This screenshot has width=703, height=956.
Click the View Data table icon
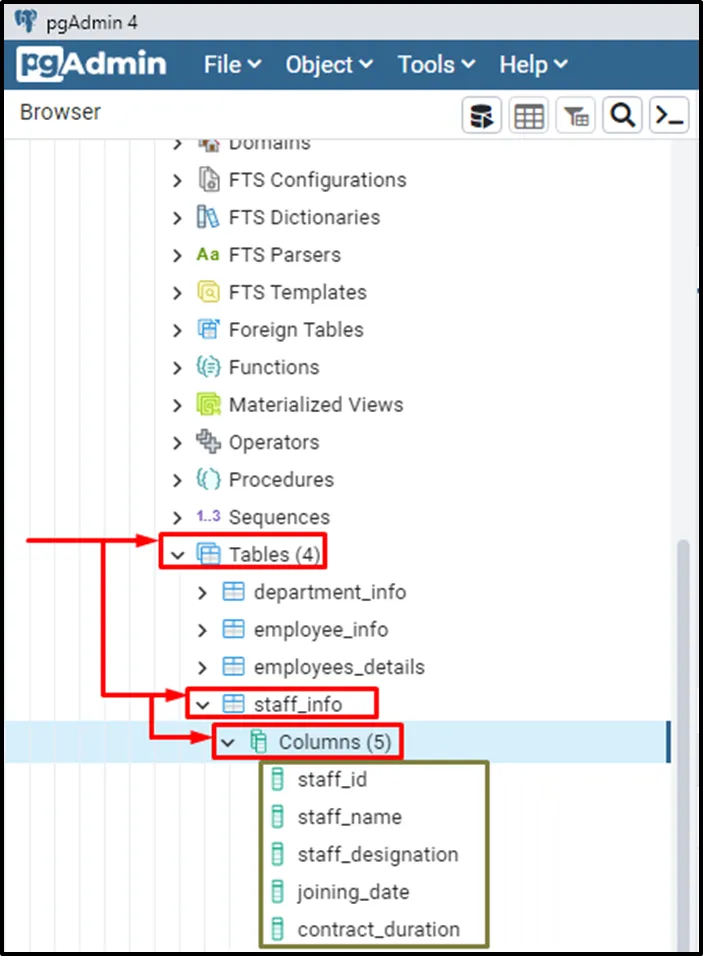[x=528, y=116]
